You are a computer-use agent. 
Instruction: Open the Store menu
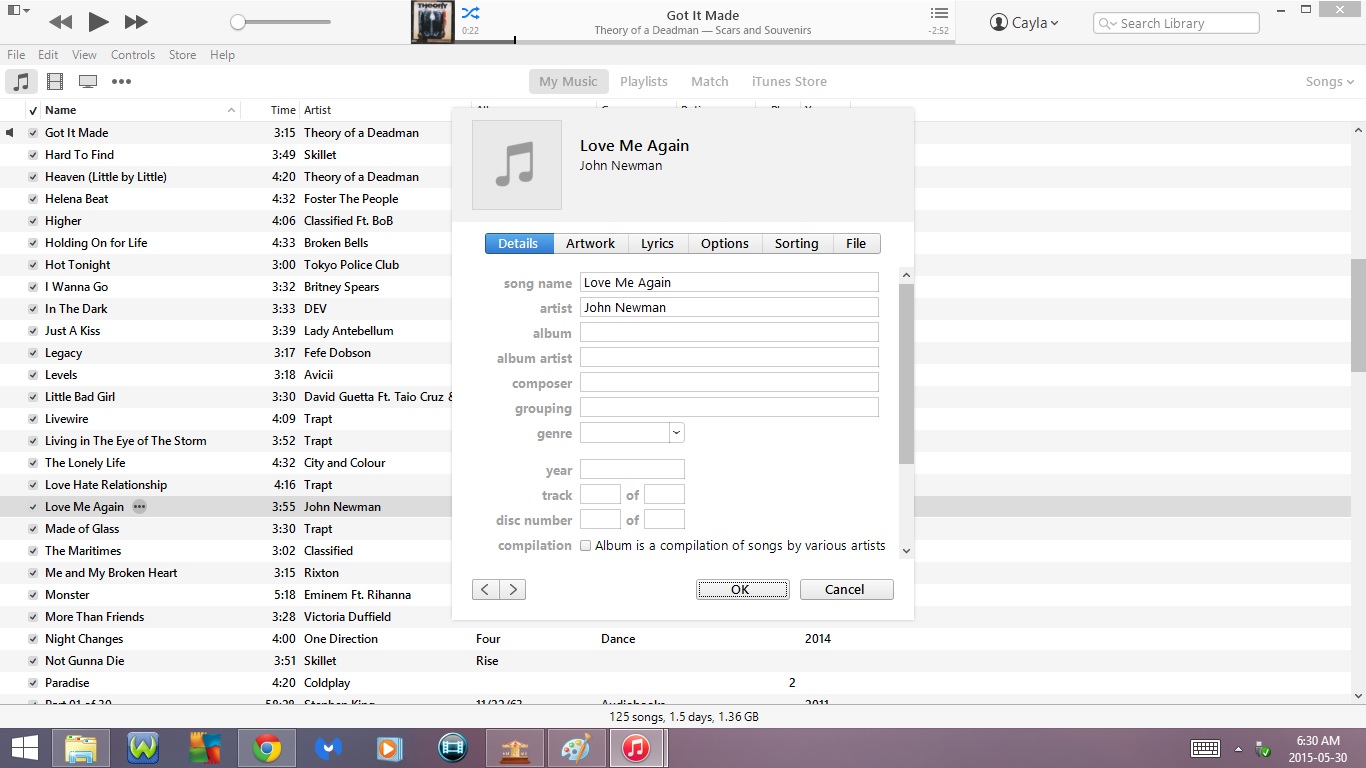coord(182,55)
